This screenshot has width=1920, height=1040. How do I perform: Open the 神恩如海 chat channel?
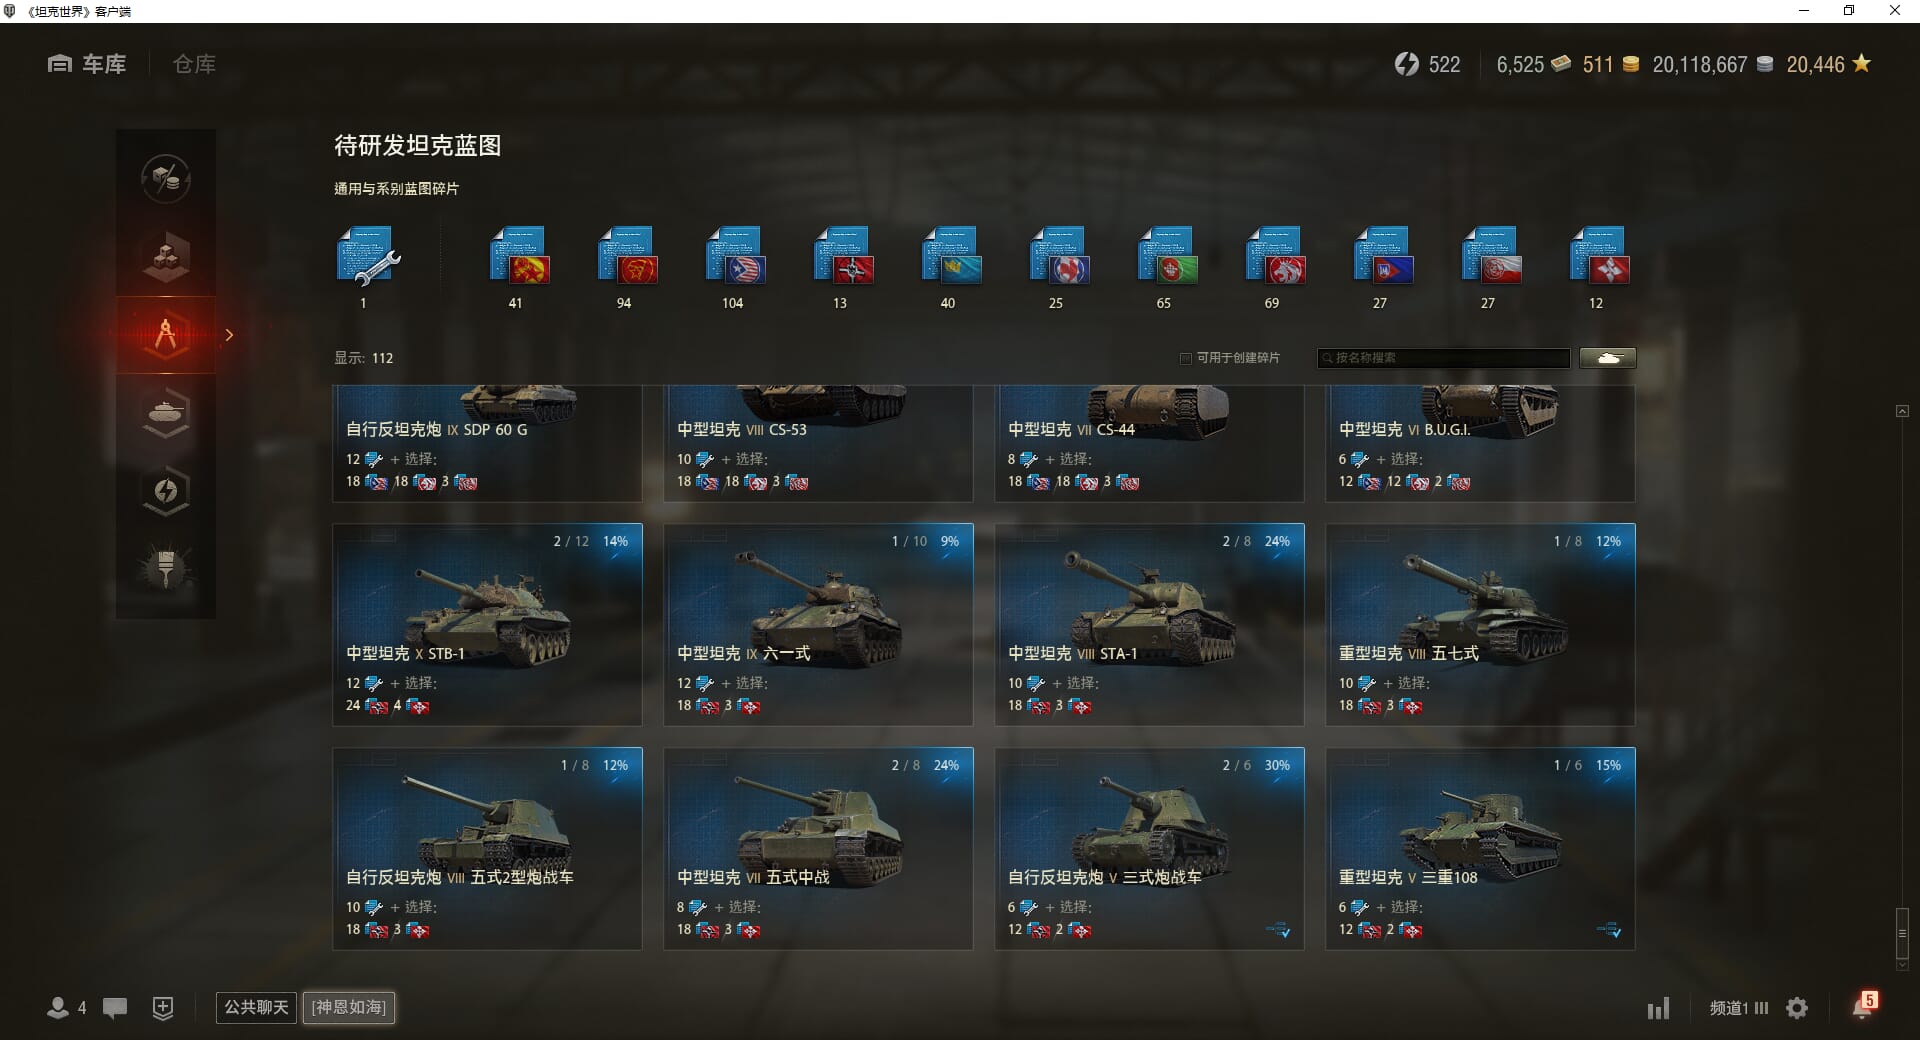[349, 1007]
